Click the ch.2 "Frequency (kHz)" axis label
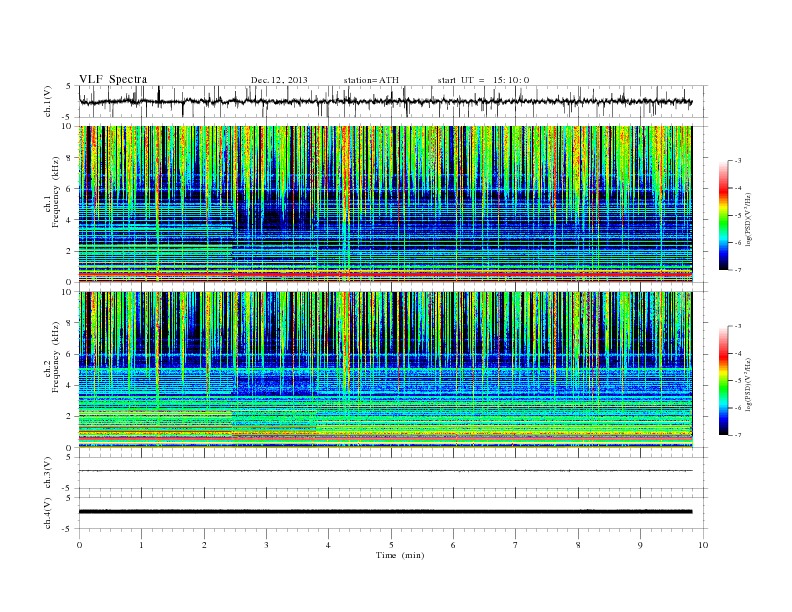The width and height of the screenshot is (792, 612). point(55,356)
